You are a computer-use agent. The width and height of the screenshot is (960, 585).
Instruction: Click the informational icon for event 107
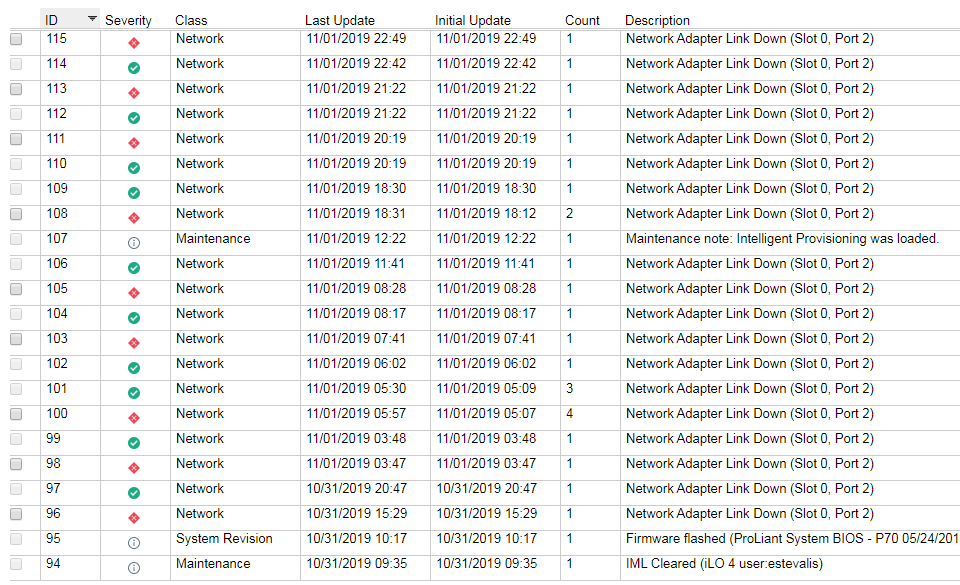[x=133, y=243]
